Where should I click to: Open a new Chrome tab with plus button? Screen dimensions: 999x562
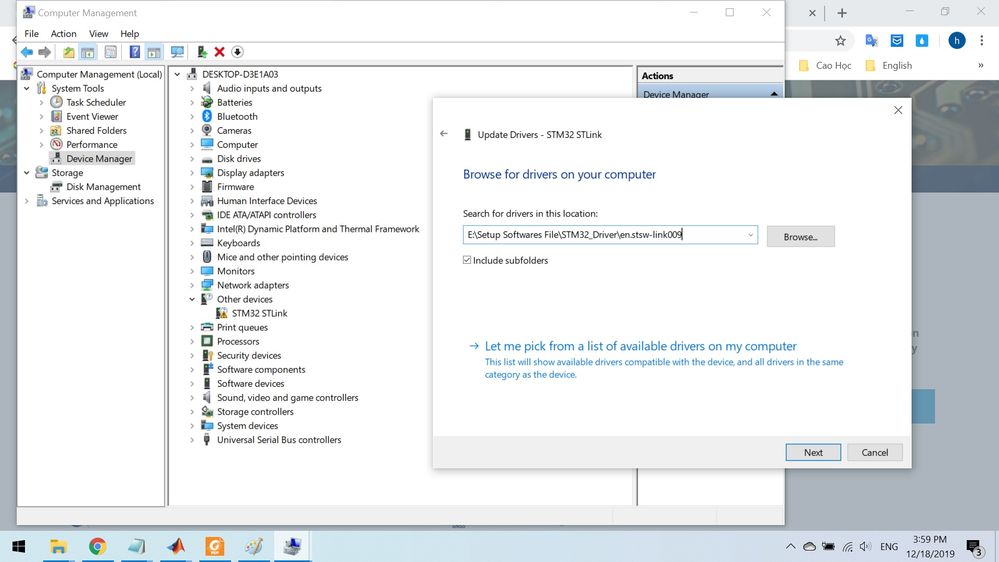pyautogui.click(x=842, y=13)
